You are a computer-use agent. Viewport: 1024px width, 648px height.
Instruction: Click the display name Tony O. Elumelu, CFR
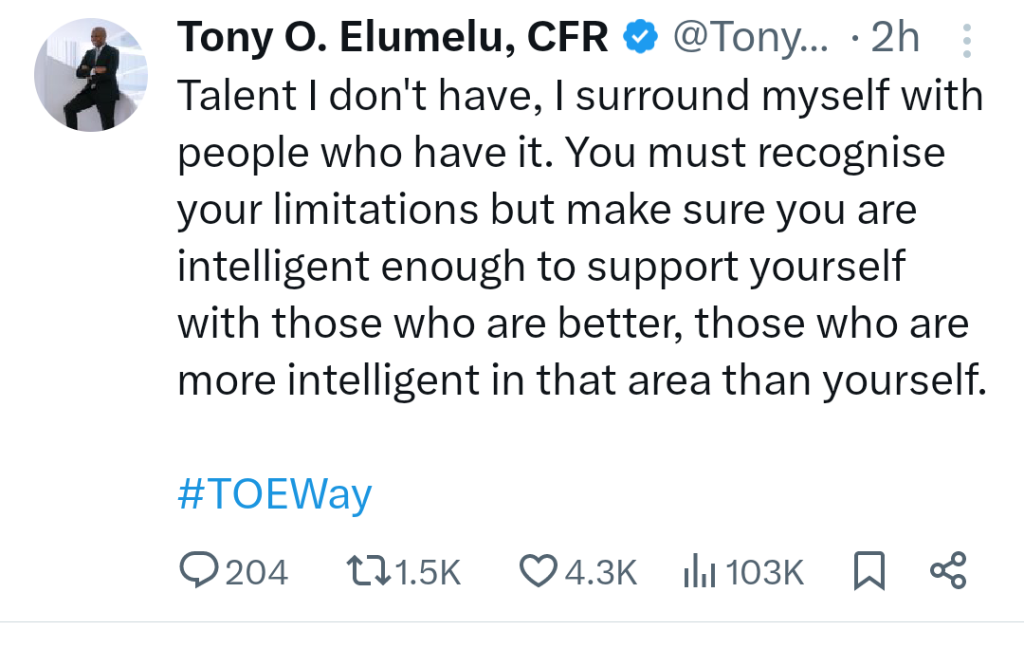point(393,39)
